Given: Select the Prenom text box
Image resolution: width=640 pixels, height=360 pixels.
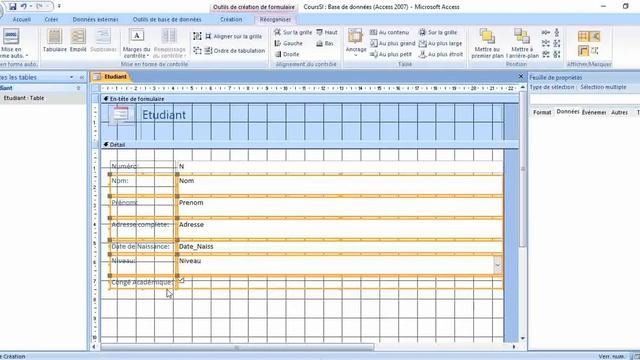Looking at the screenshot, I should point(340,207).
